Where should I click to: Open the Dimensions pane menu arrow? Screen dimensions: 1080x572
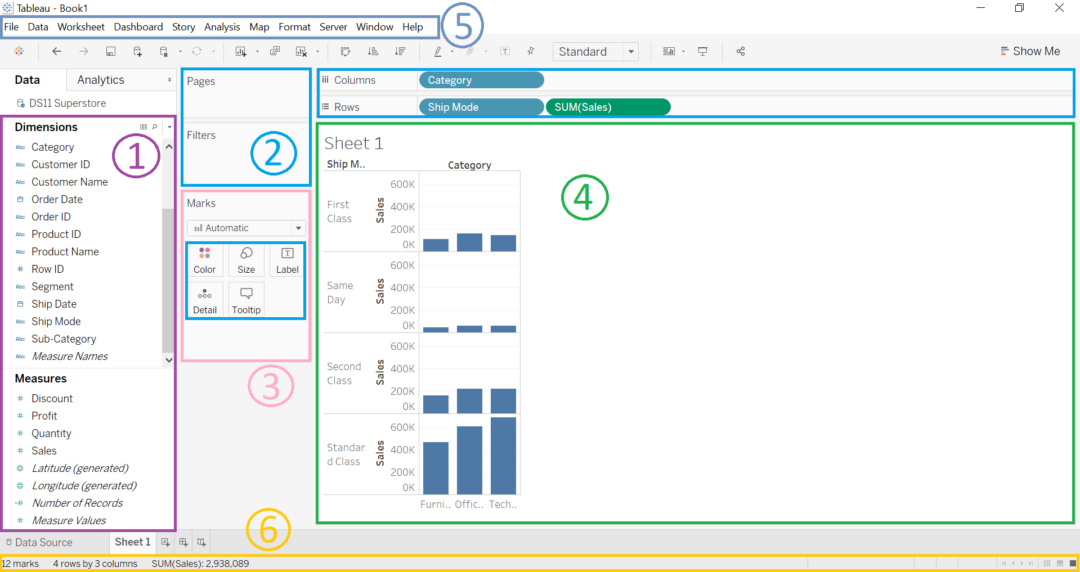169,127
